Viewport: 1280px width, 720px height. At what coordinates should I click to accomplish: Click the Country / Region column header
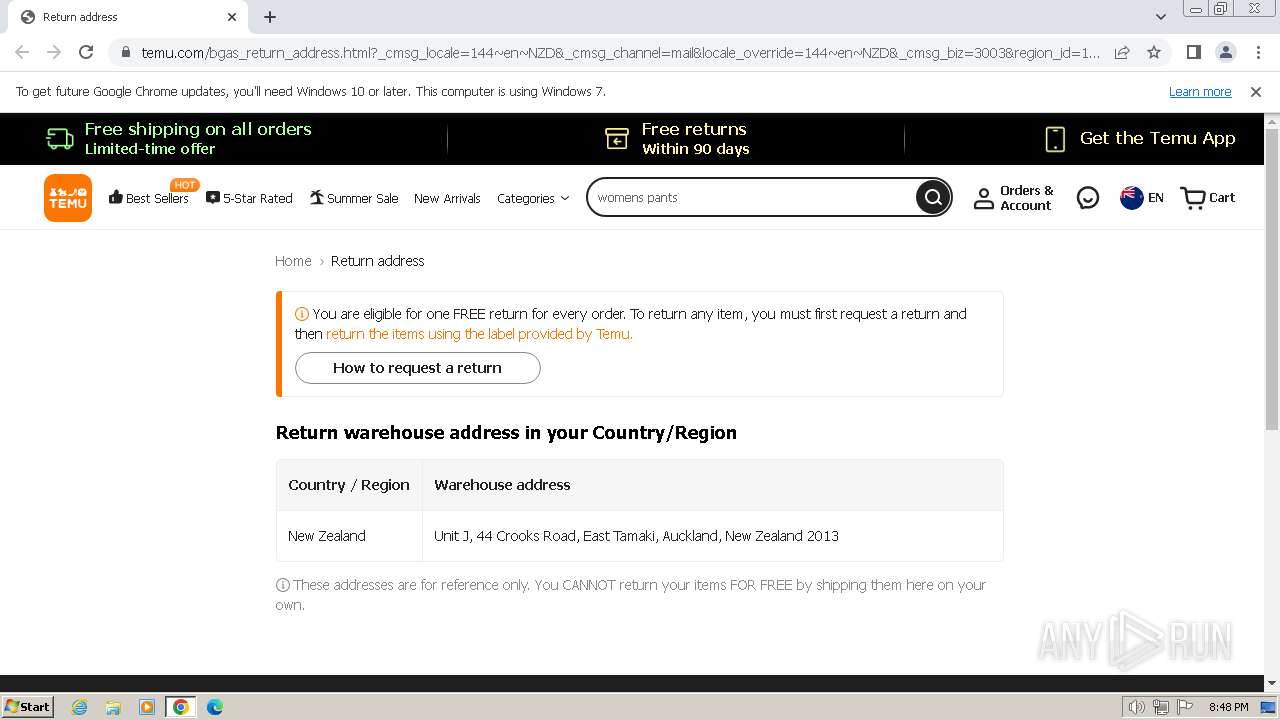[x=349, y=485]
